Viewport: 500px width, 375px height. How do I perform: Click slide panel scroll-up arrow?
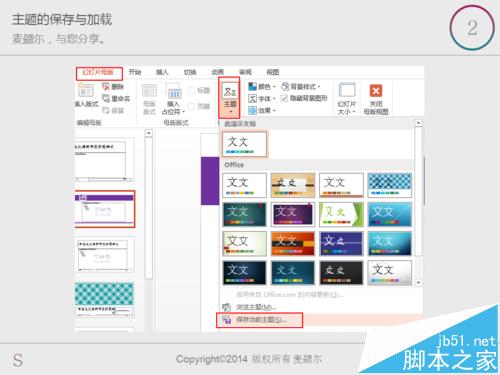coord(149,133)
